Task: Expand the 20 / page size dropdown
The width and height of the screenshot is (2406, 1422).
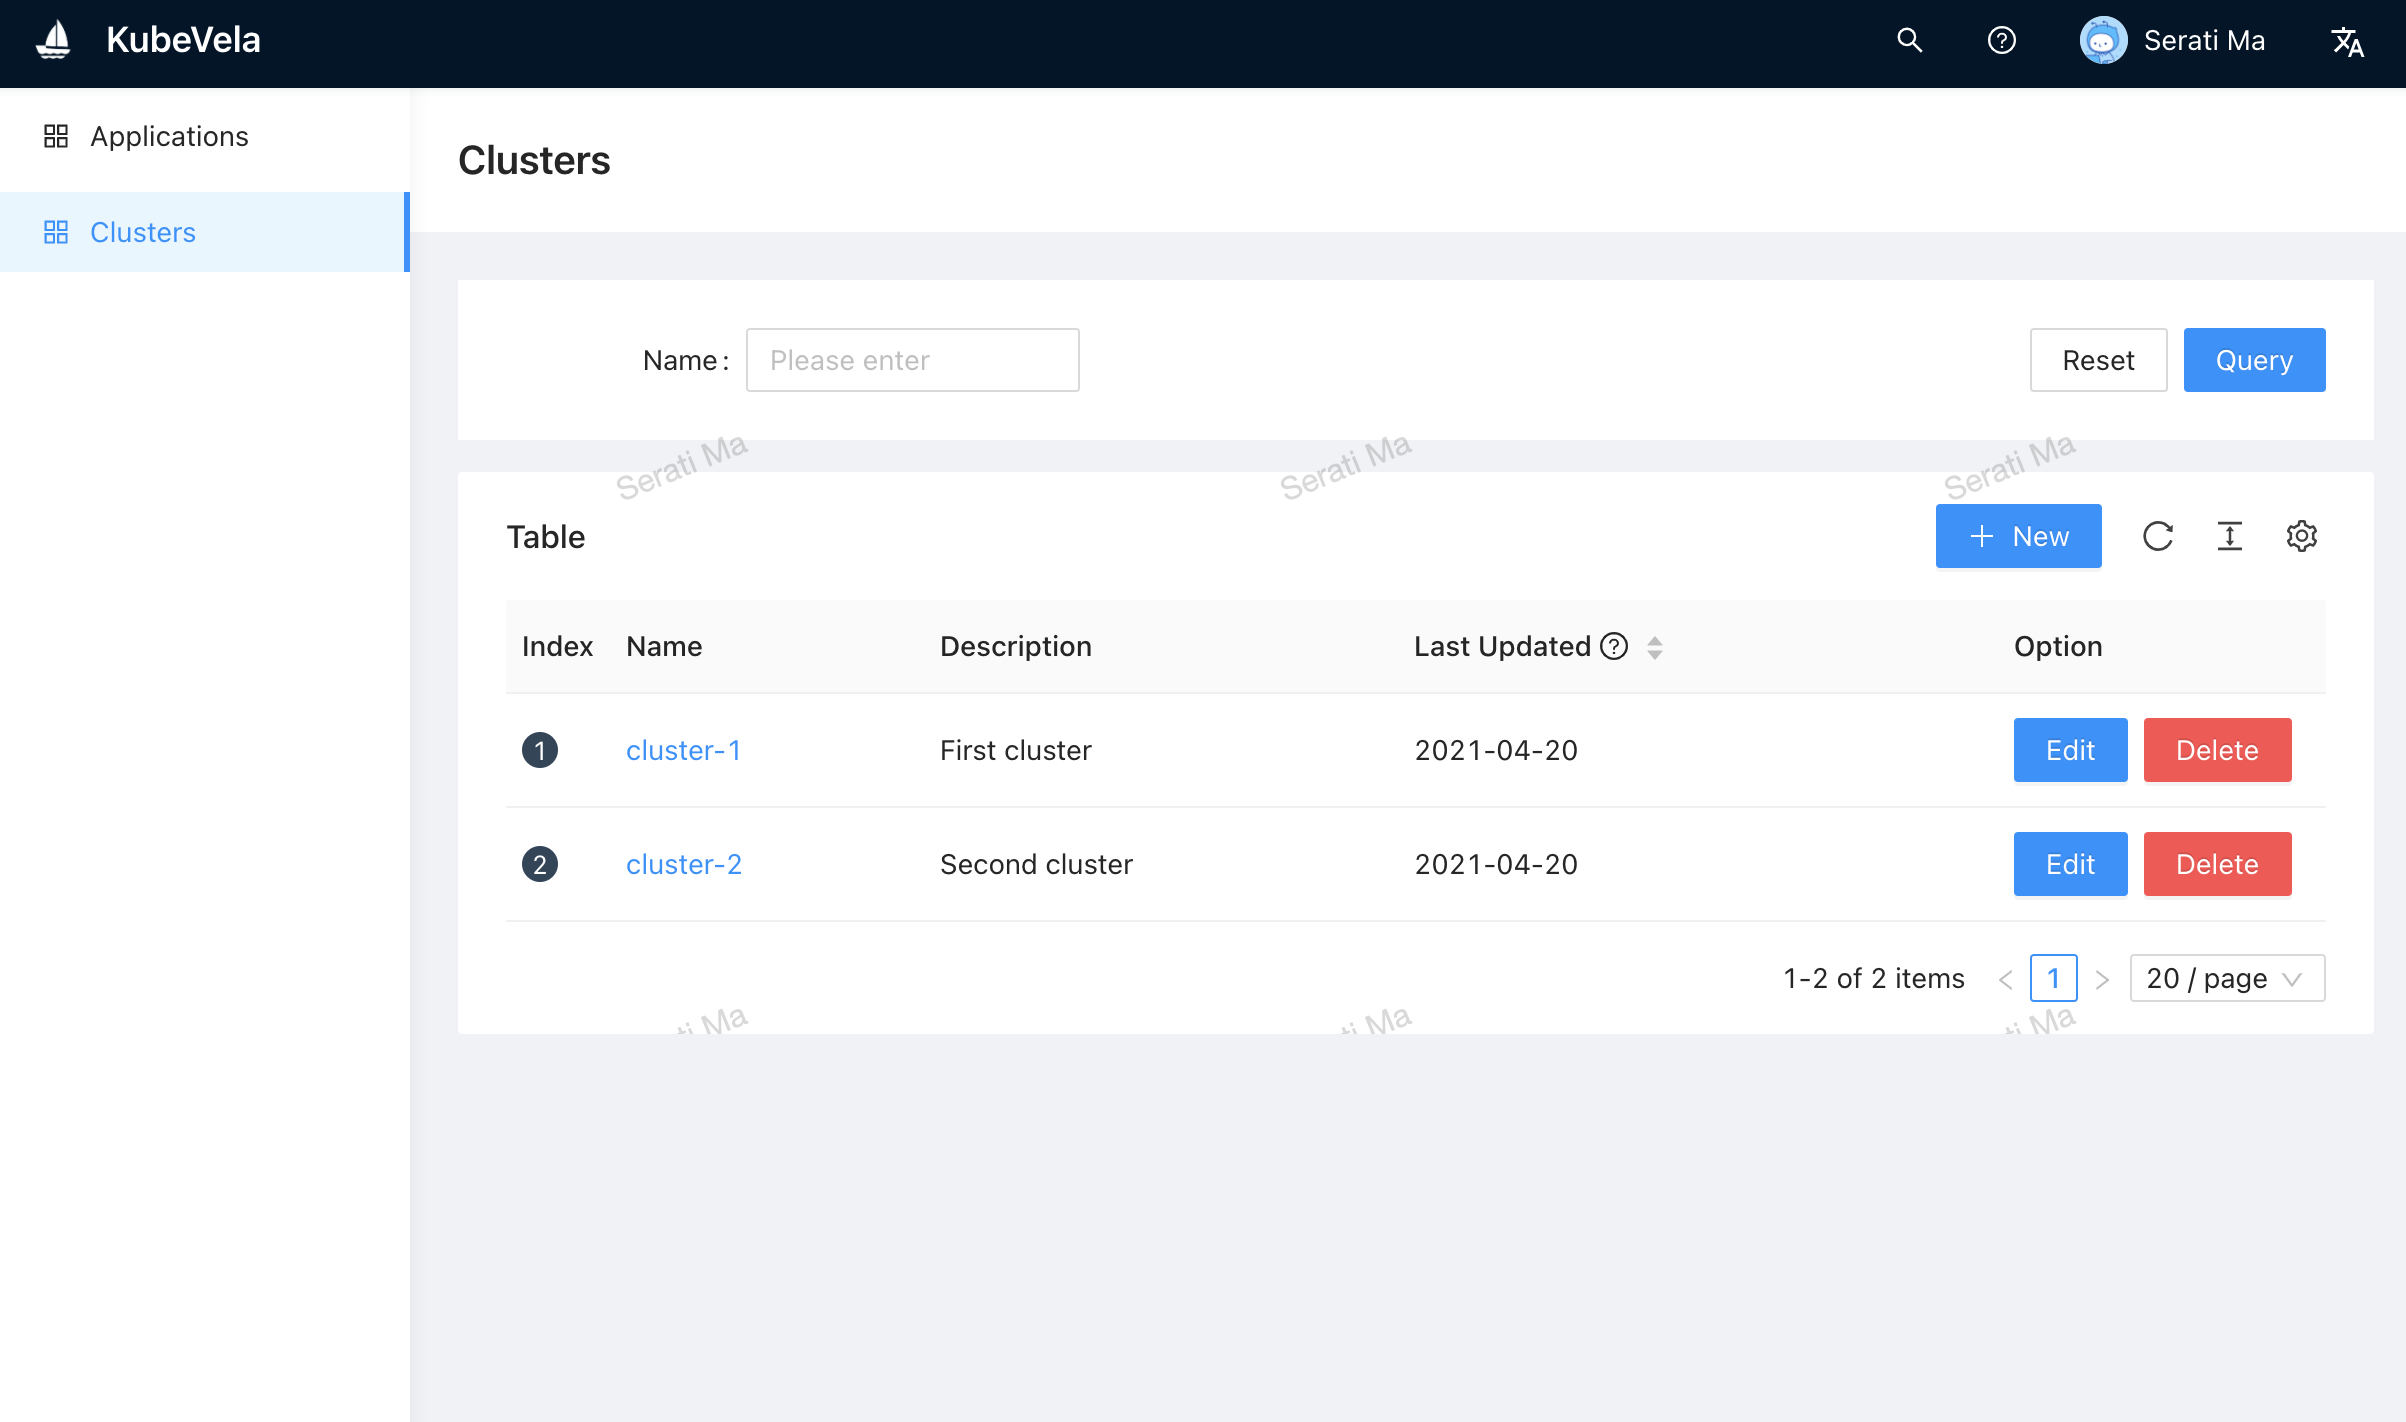Action: click(2226, 978)
